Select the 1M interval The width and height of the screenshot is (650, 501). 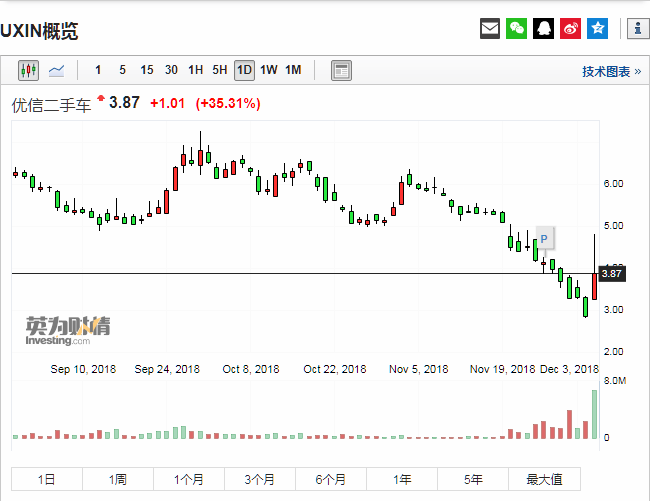tap(293, 70)
